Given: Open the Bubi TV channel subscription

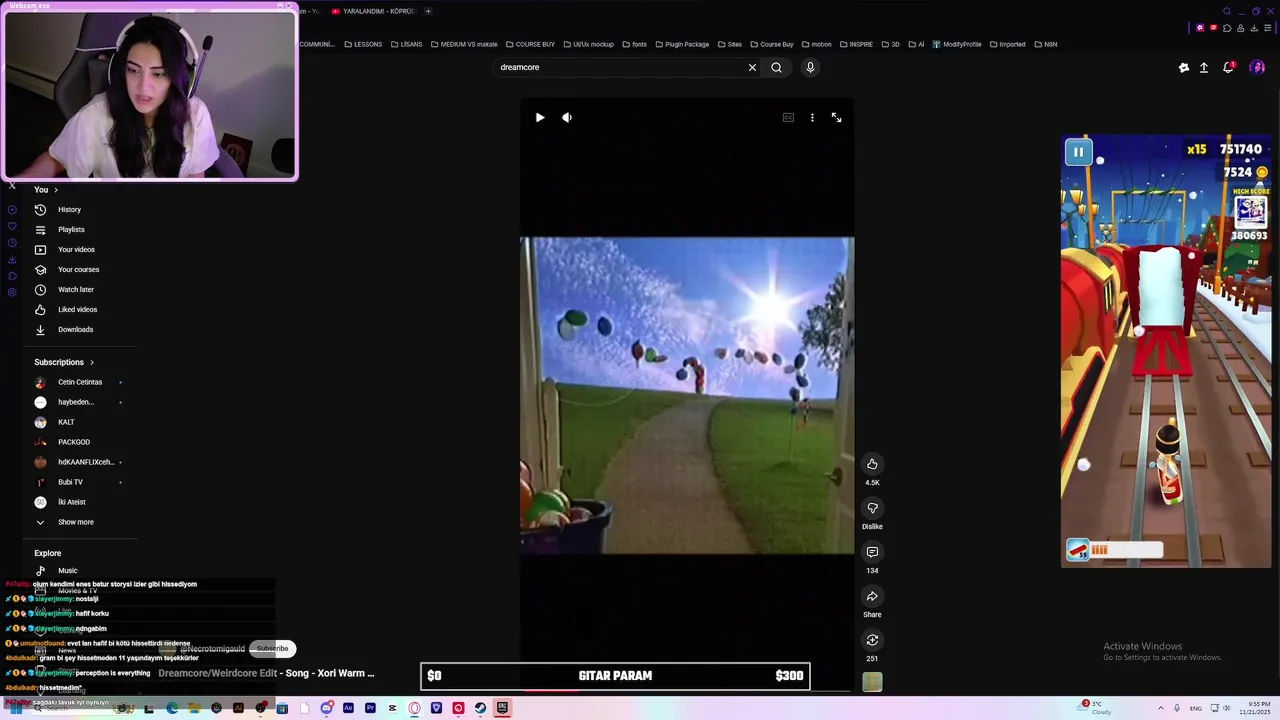Looking at the screenshot, I should 70,482.
